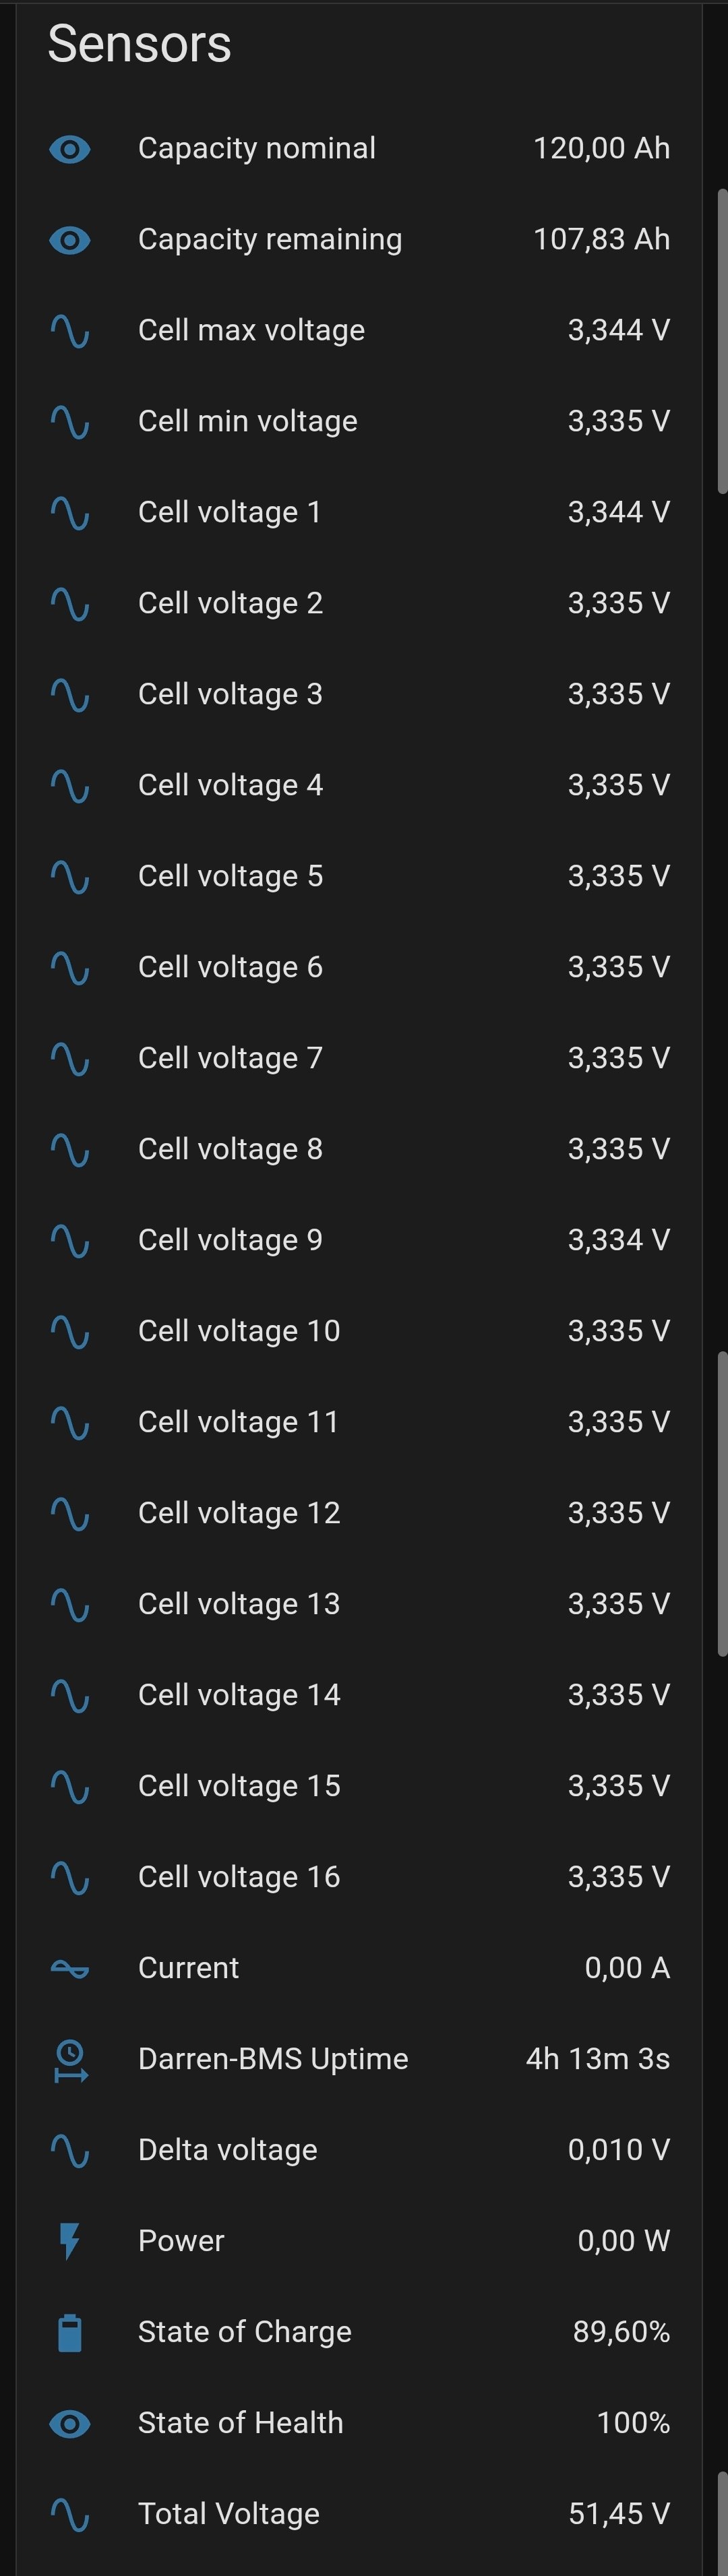
Task: Click the 4h 13m 3s uptime value
Action: (598, 2060)
